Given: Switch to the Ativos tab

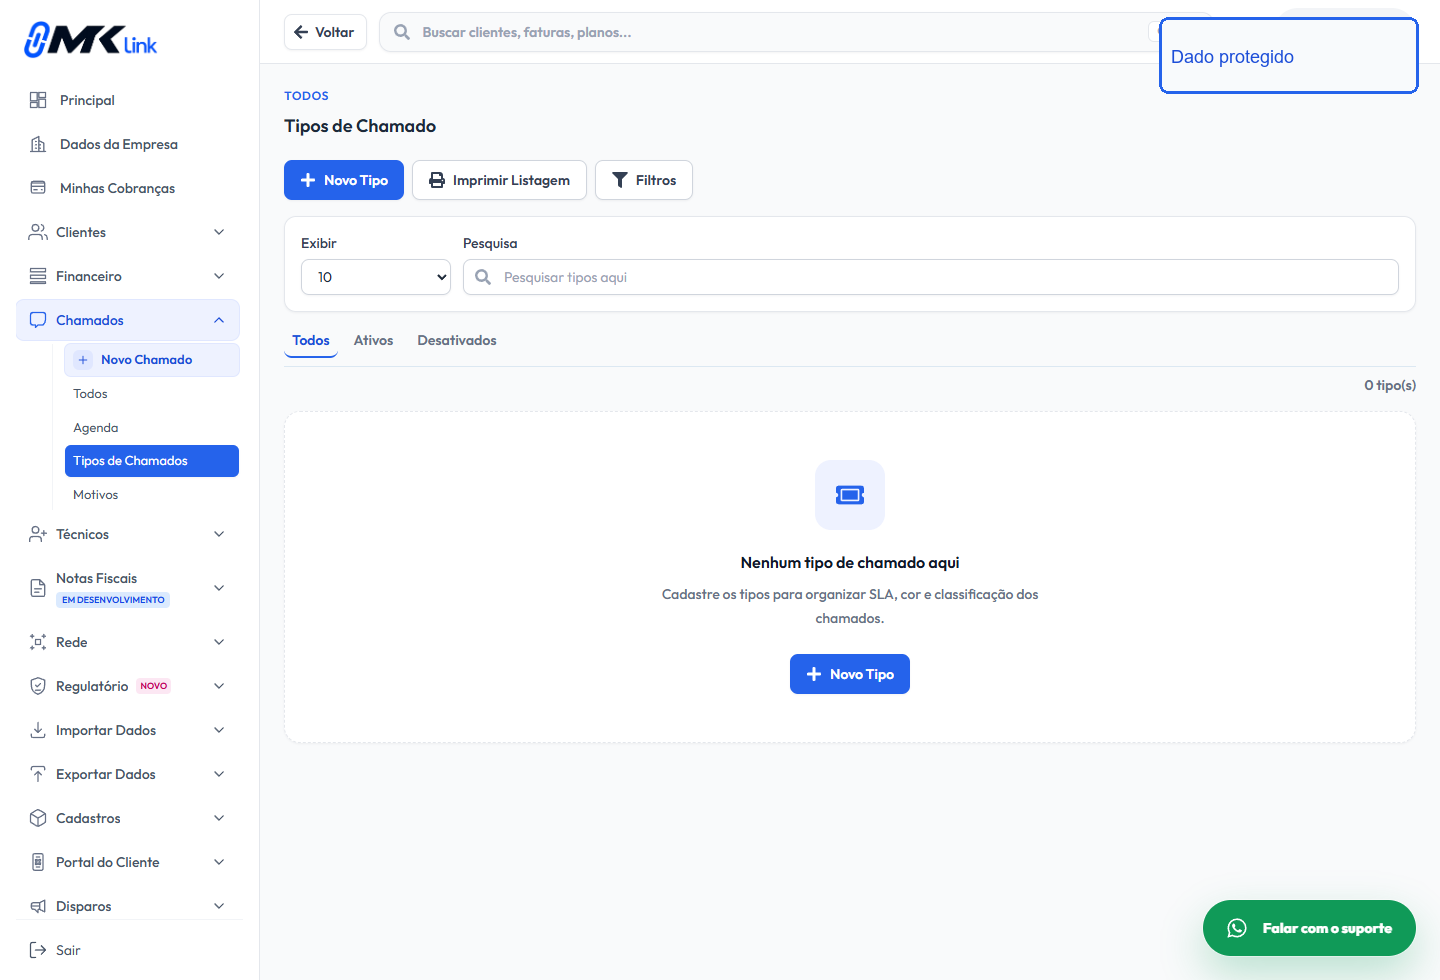Looking at the screenshot, I should tap(373, 340).
